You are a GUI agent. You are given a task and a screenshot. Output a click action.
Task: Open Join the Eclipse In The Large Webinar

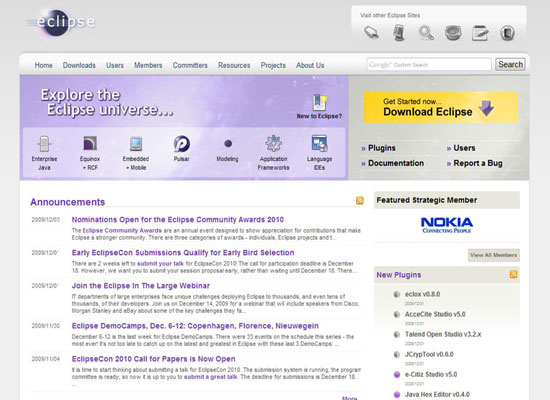click(141, 286)
